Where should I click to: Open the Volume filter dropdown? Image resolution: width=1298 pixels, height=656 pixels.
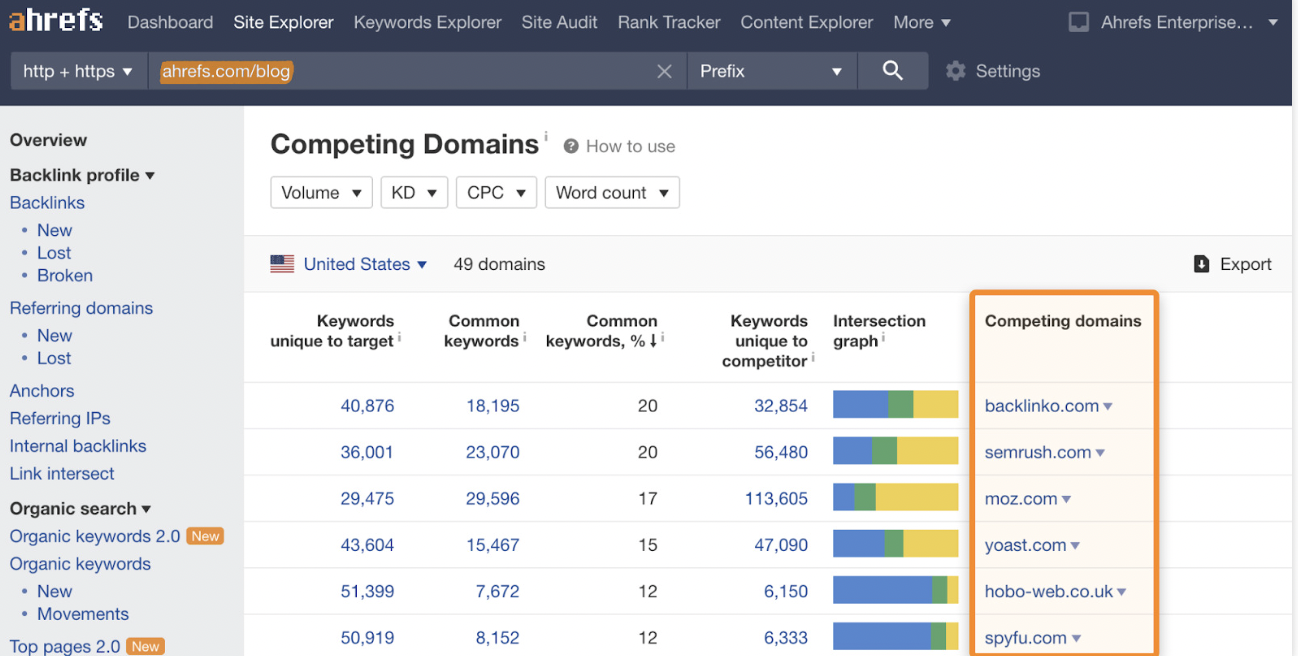(321, 192)
